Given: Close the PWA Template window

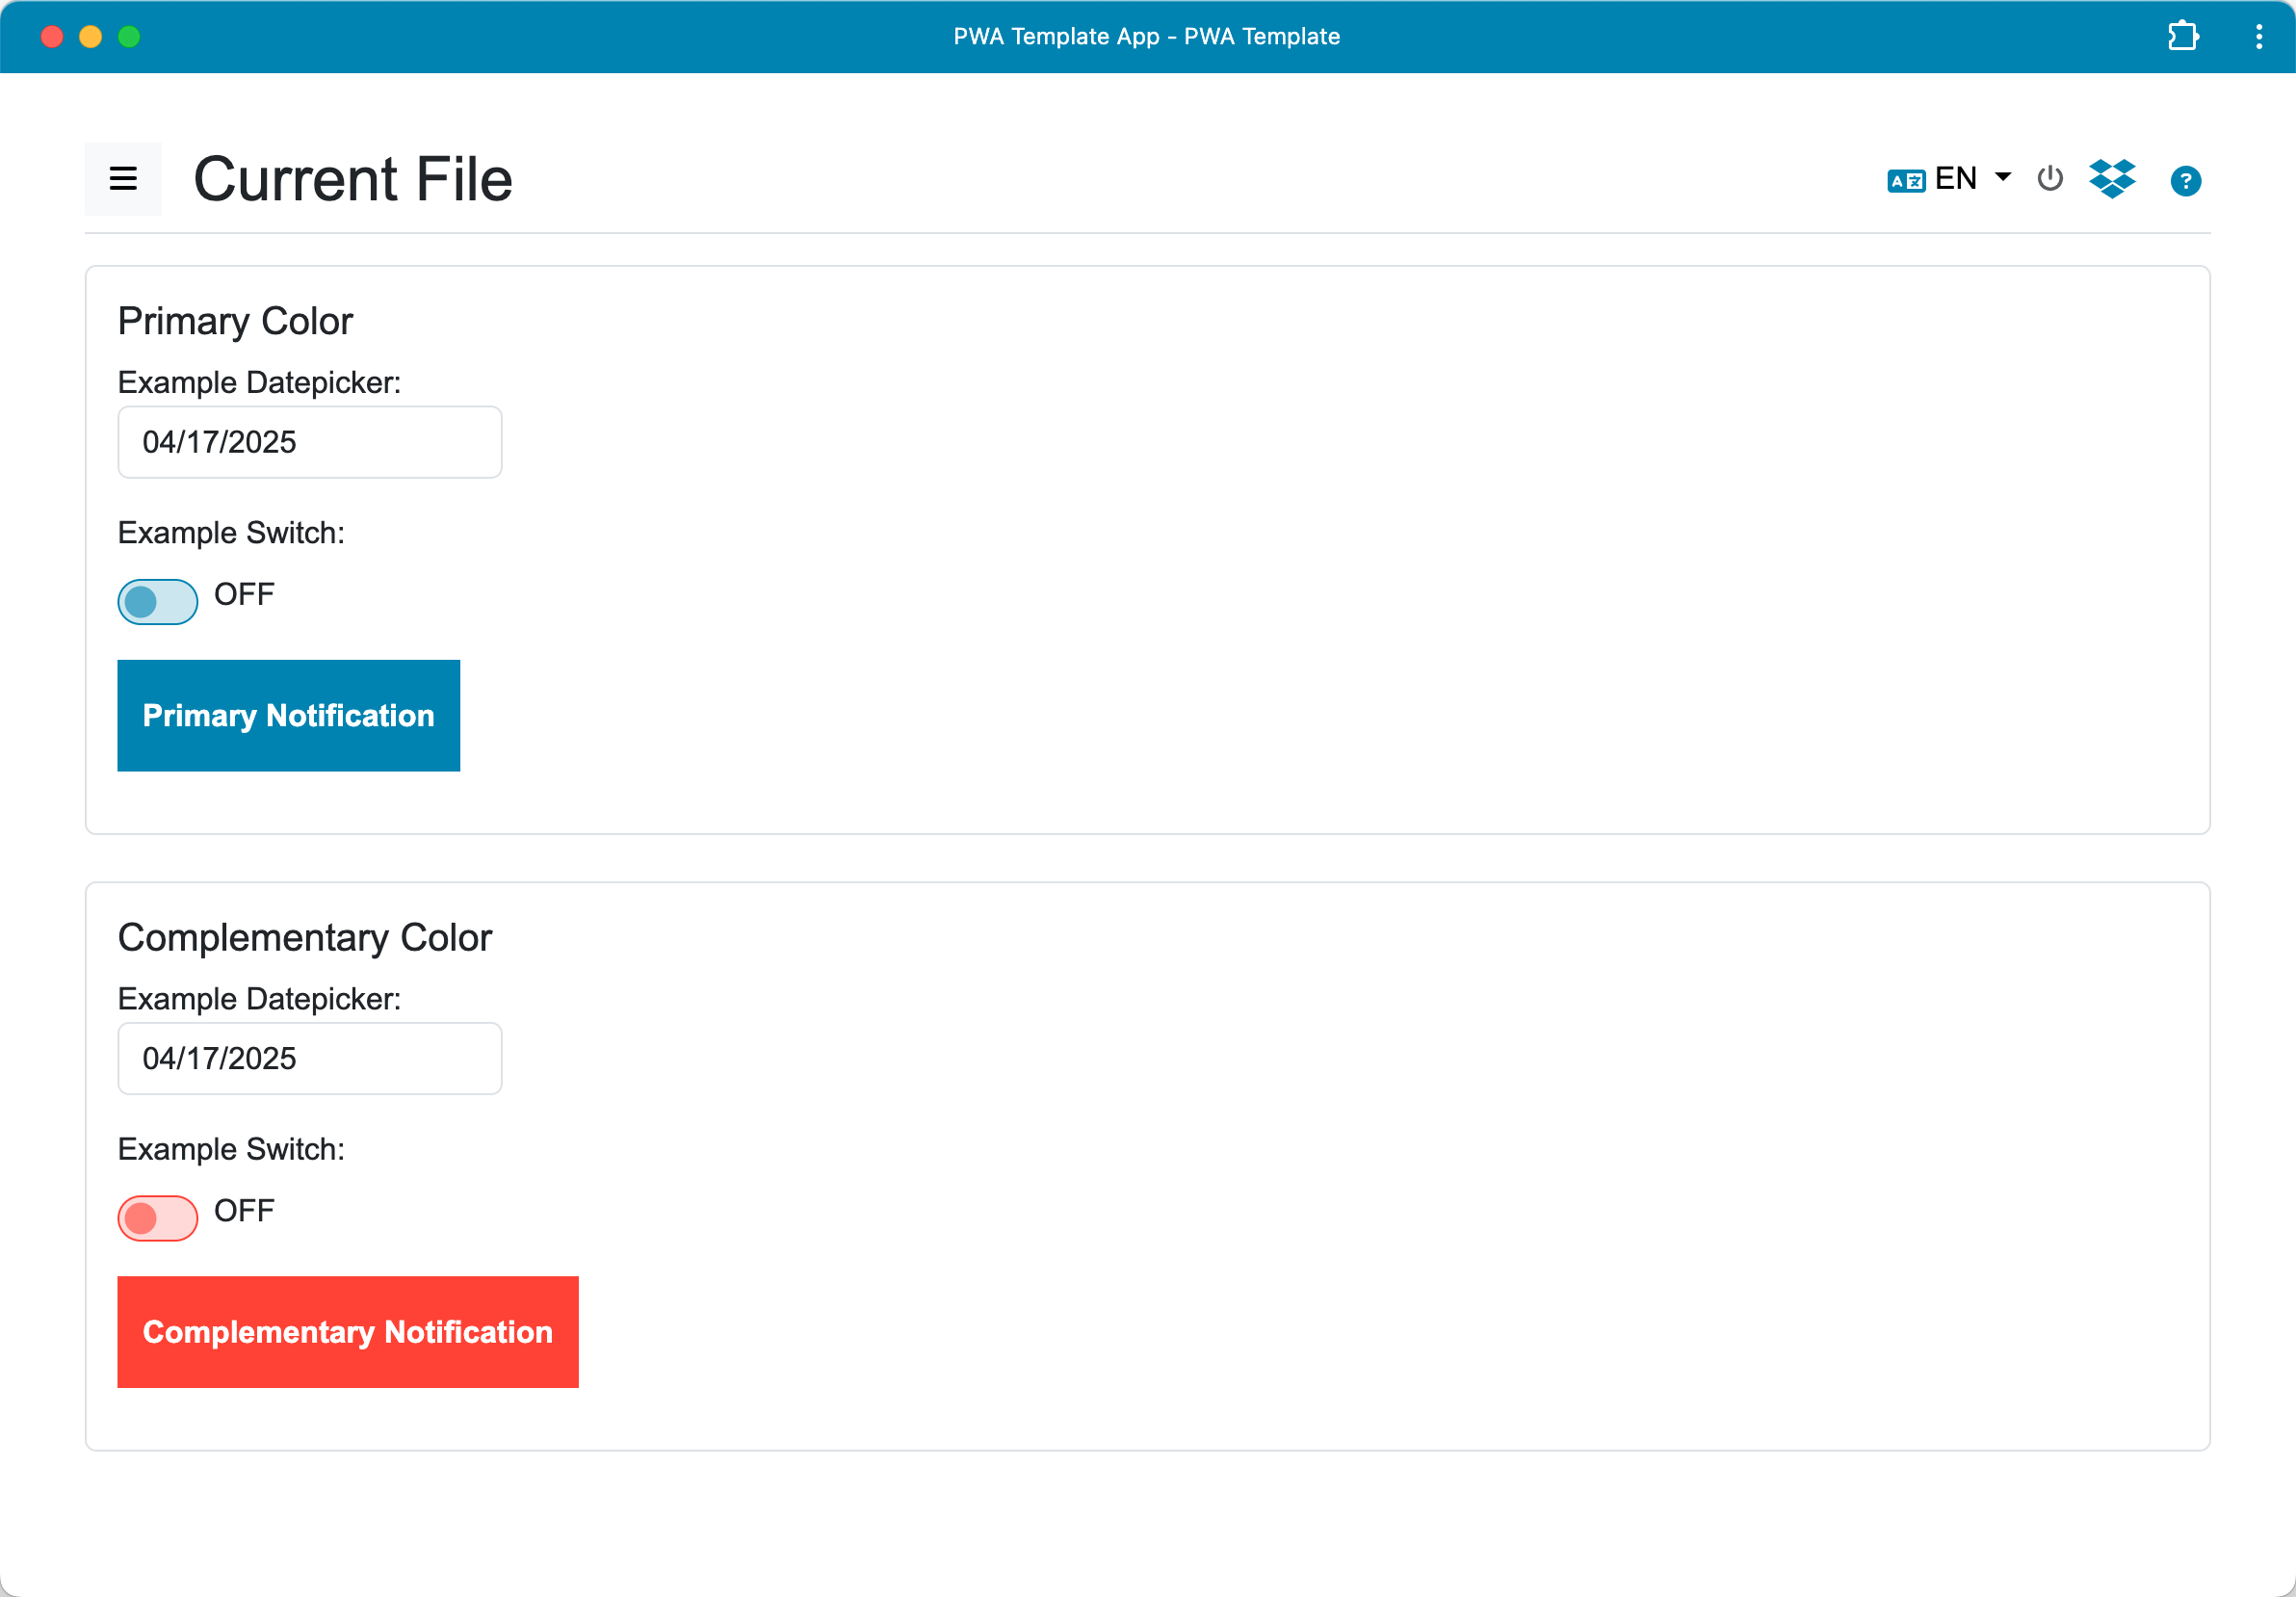Looking at the screenshot, I should point(52,37).
